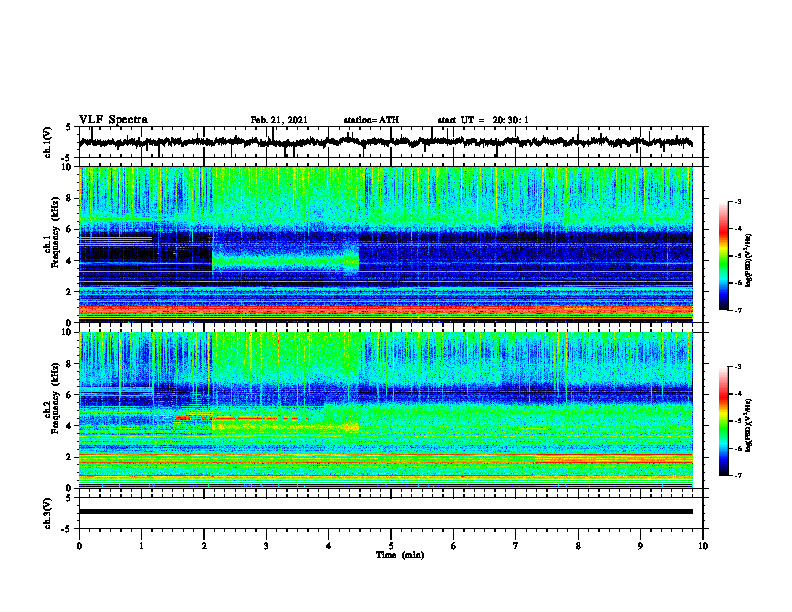This screenshot has height=612, width=792.
Task: Click the "5" tick on the time axis
Action: click(391, 546)
